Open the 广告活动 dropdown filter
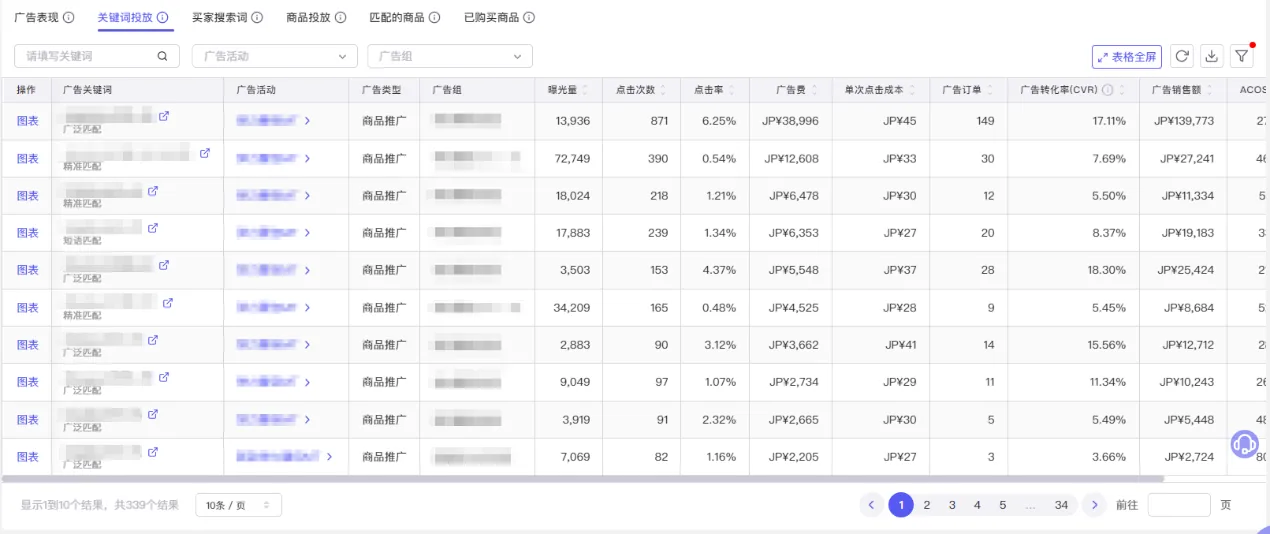 click(x=274, y=56)
